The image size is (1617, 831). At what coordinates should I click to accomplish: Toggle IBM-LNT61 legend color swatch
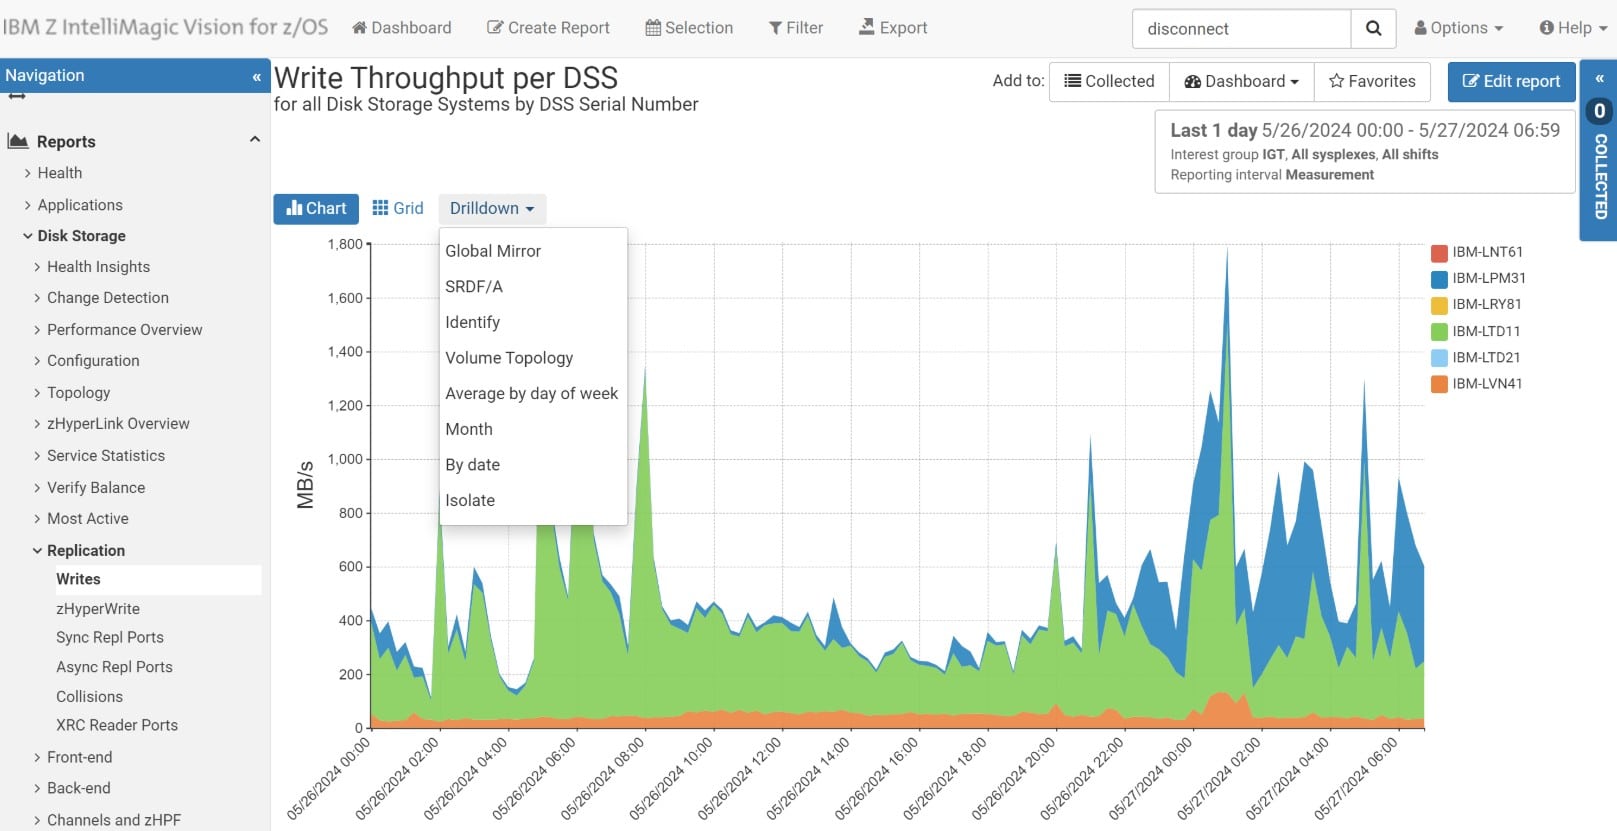(1439, 252)
